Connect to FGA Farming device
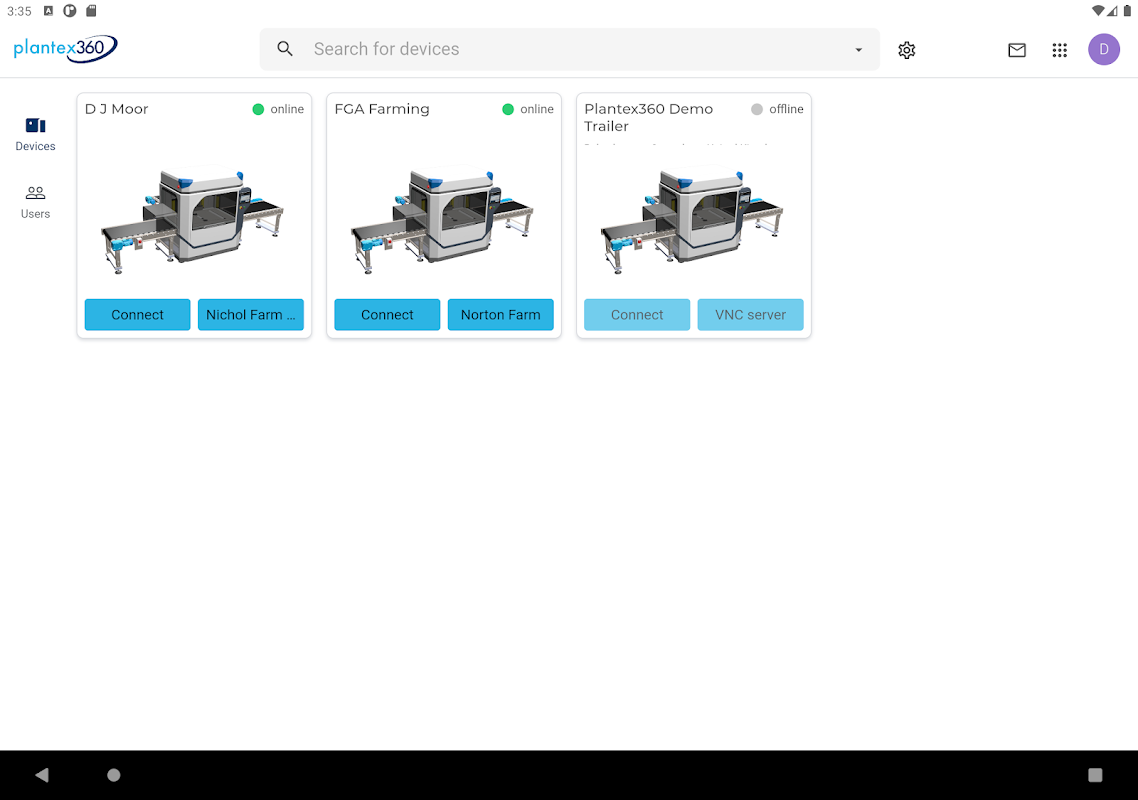This screenshot has width=1138, height=800. click(x=387, y=314)
